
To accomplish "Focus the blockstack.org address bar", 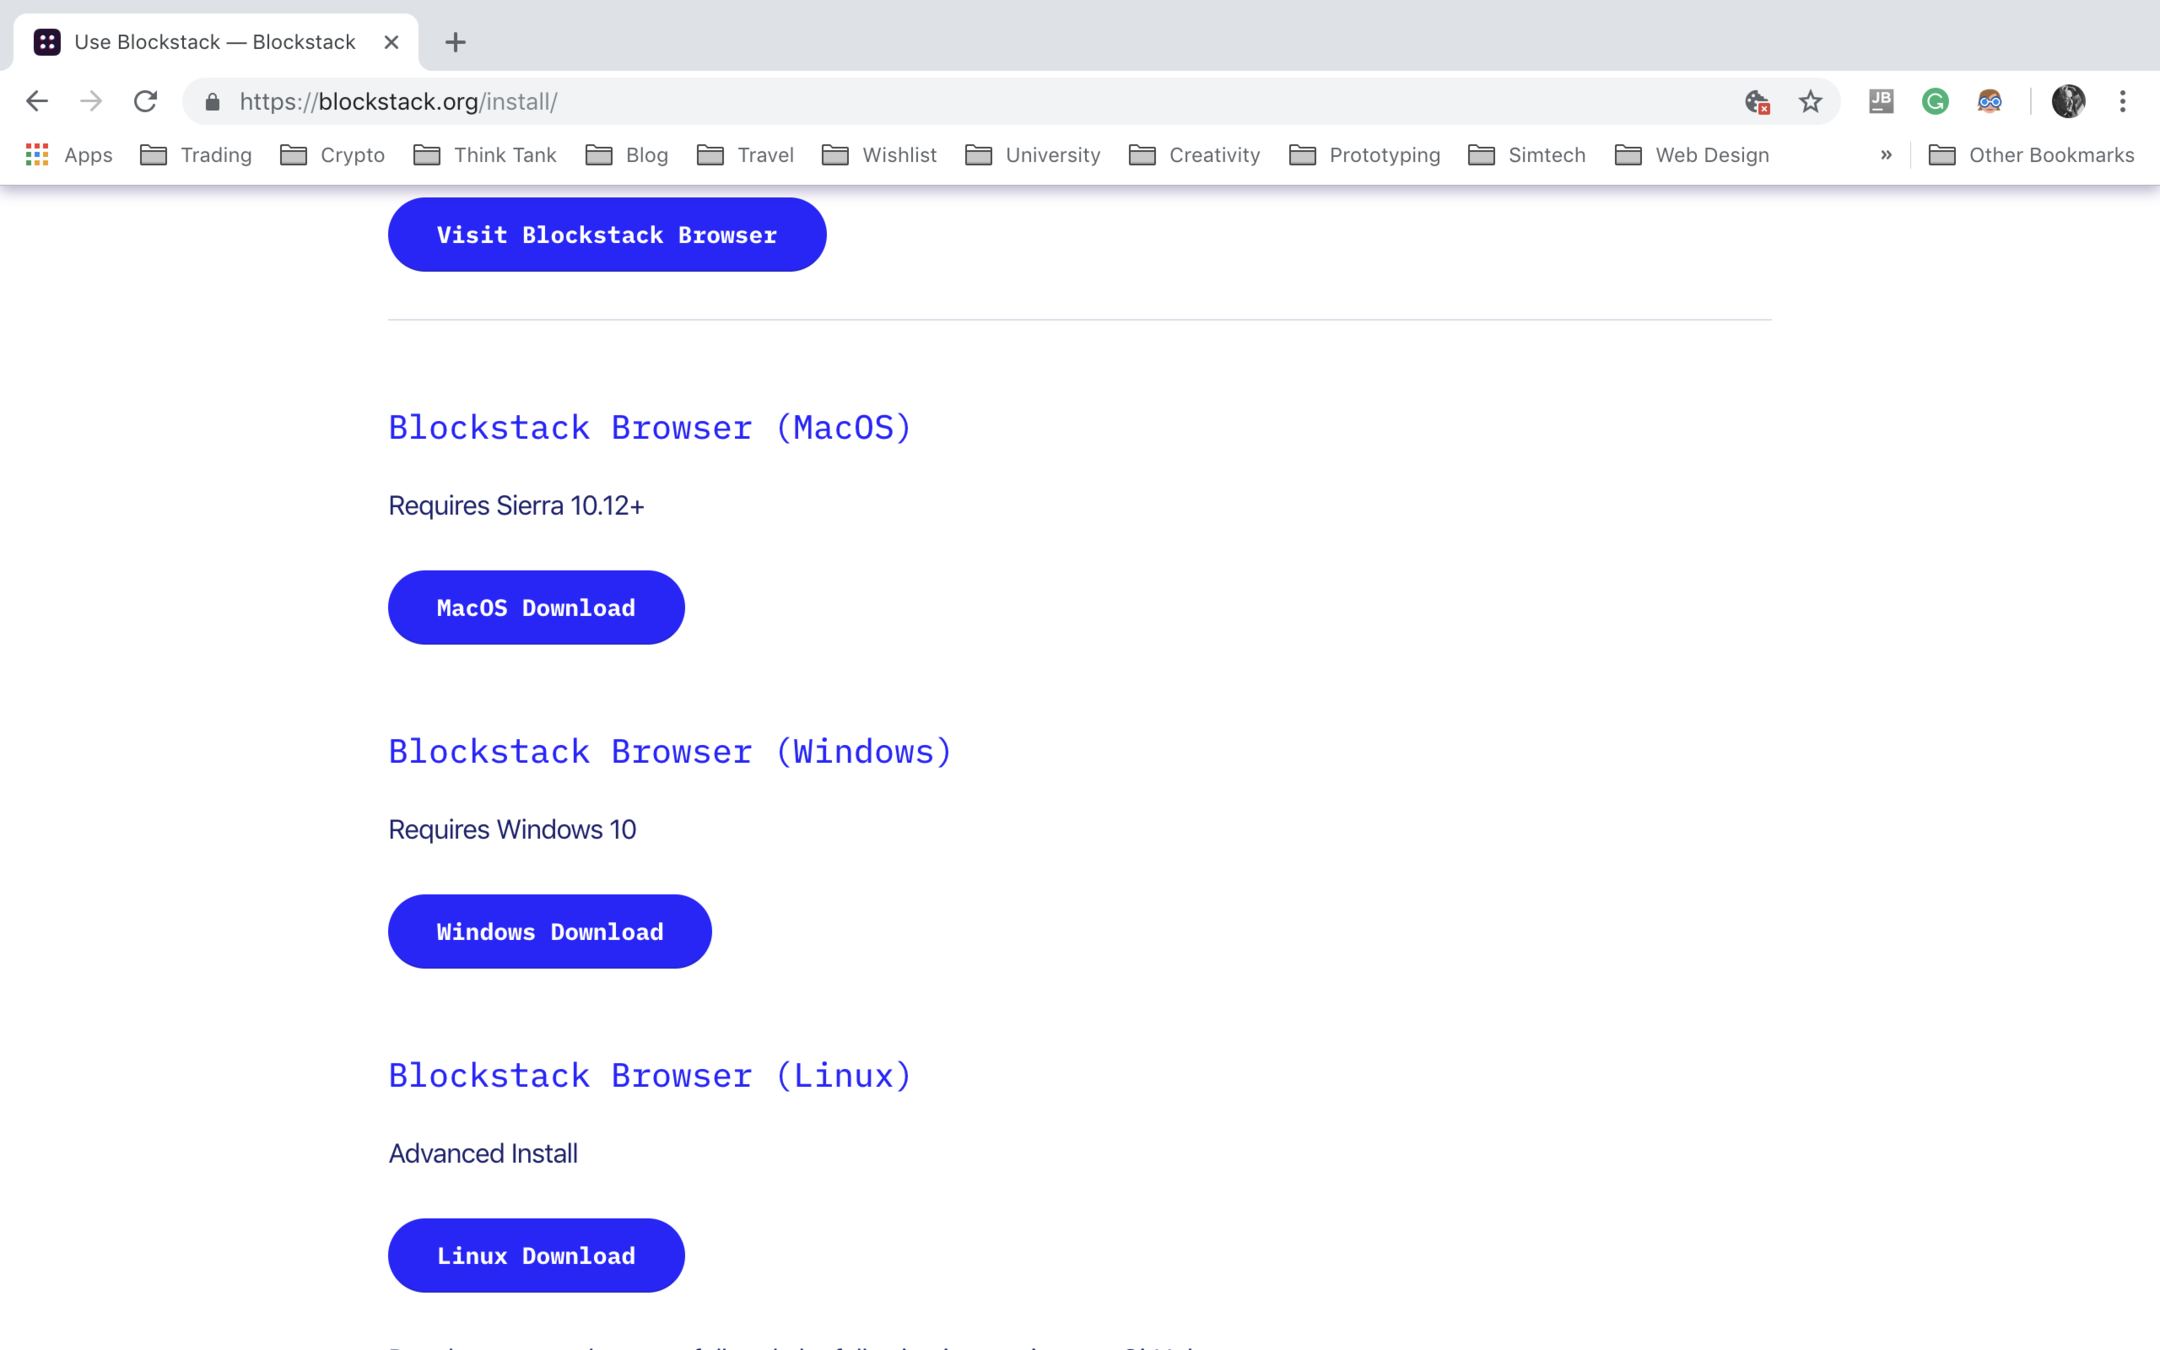I will tap(900, 101).
